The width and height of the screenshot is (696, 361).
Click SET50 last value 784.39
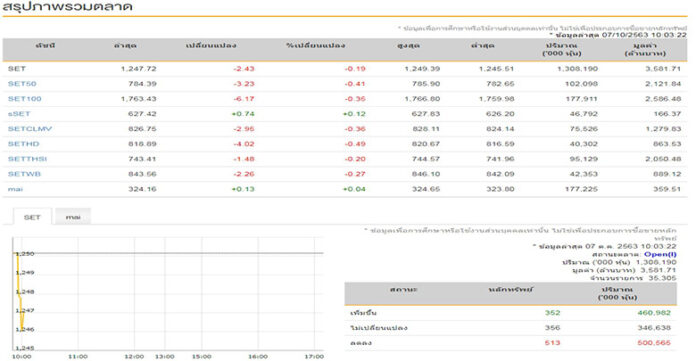142,83
